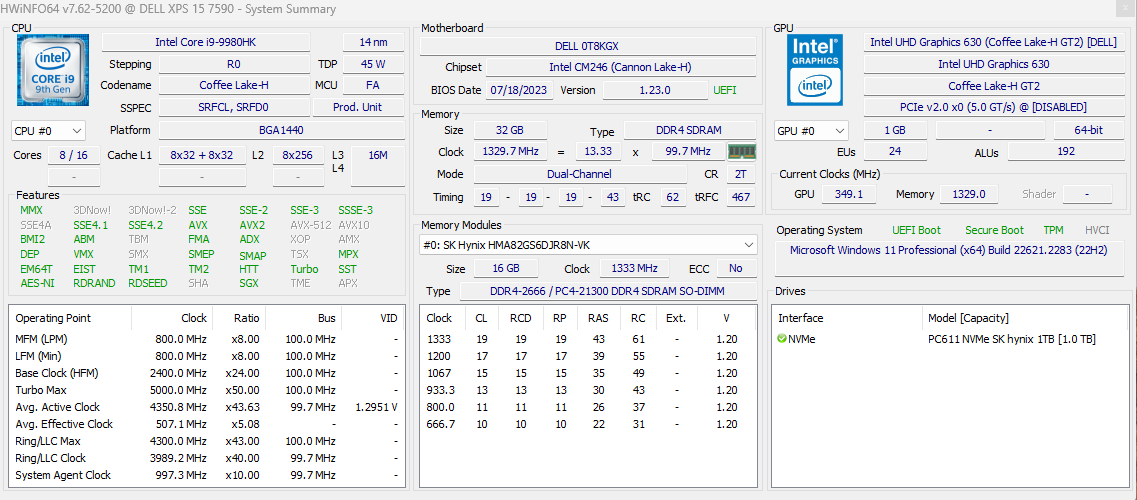Click the BIOS date 07/18/2023 field

tap(520, 91)
